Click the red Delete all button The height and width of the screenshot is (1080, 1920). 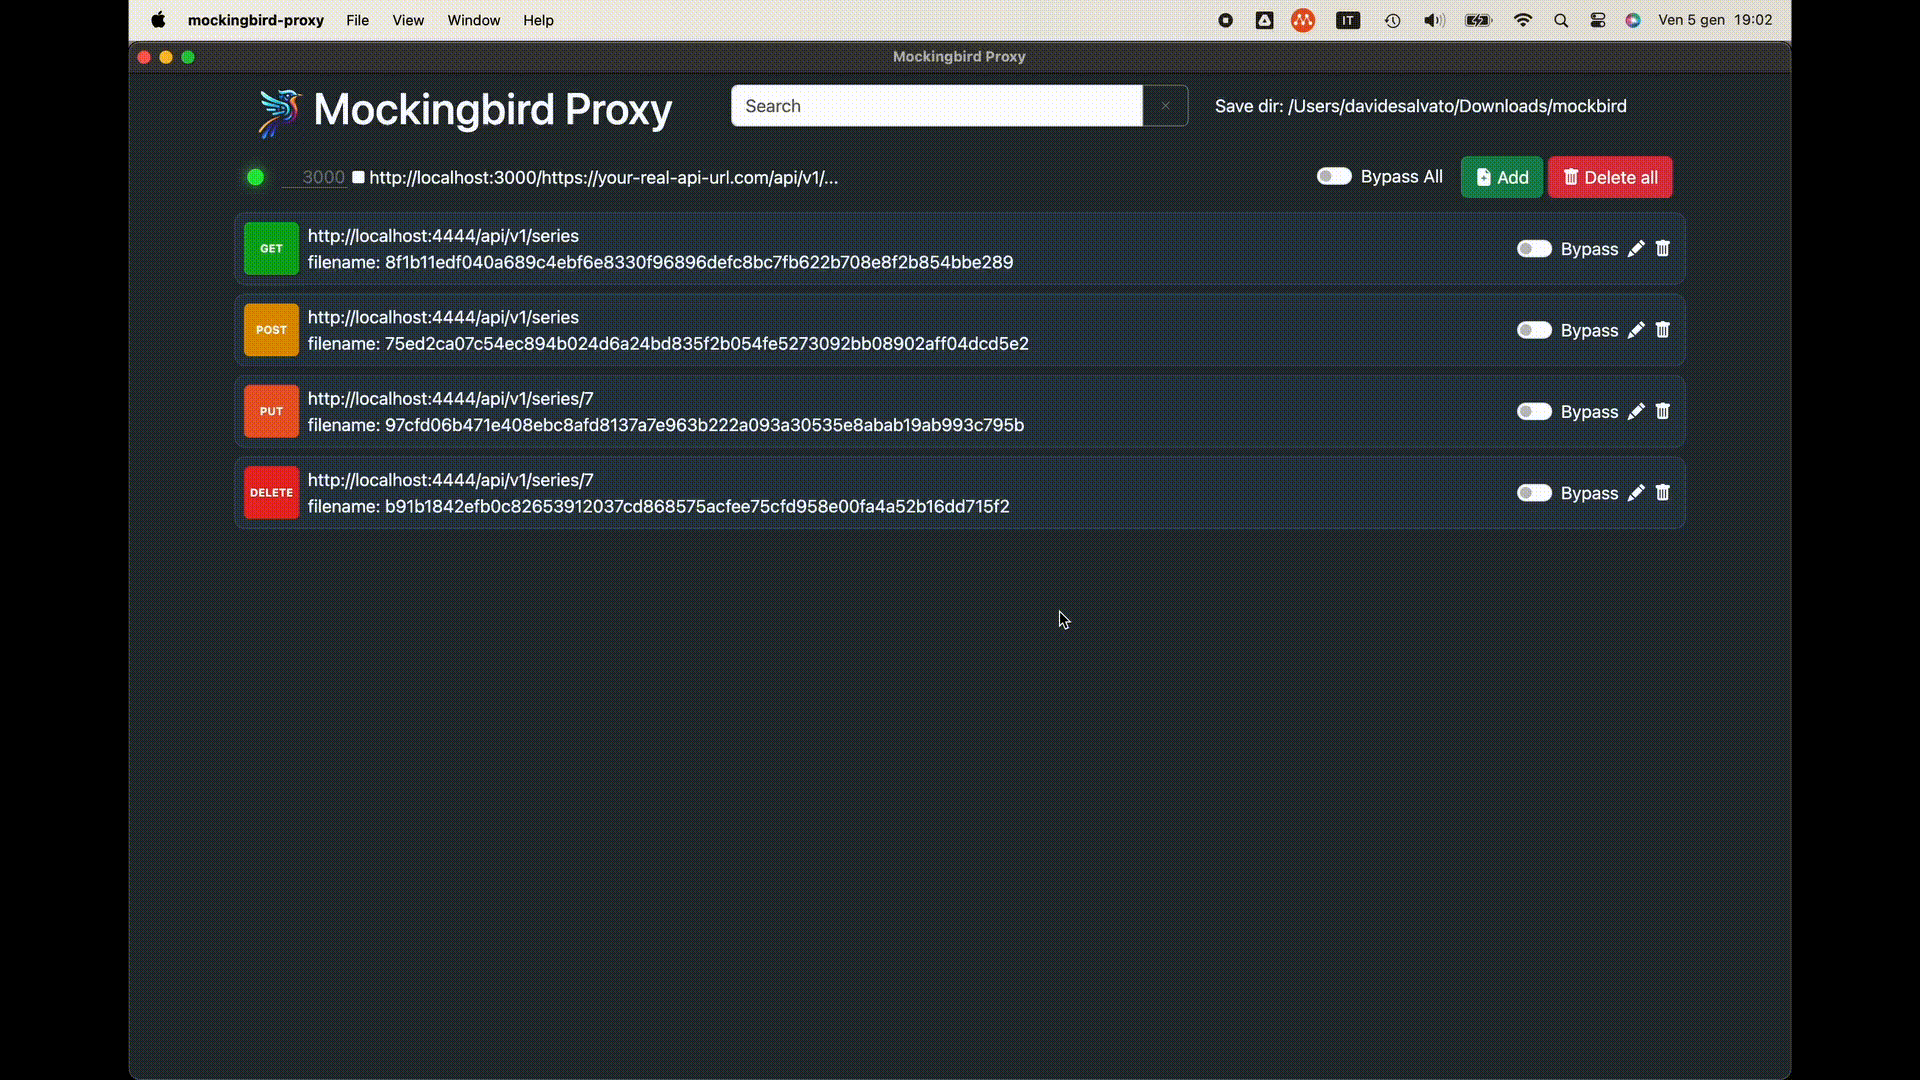pyautogui.click(x=1610, y=177)
